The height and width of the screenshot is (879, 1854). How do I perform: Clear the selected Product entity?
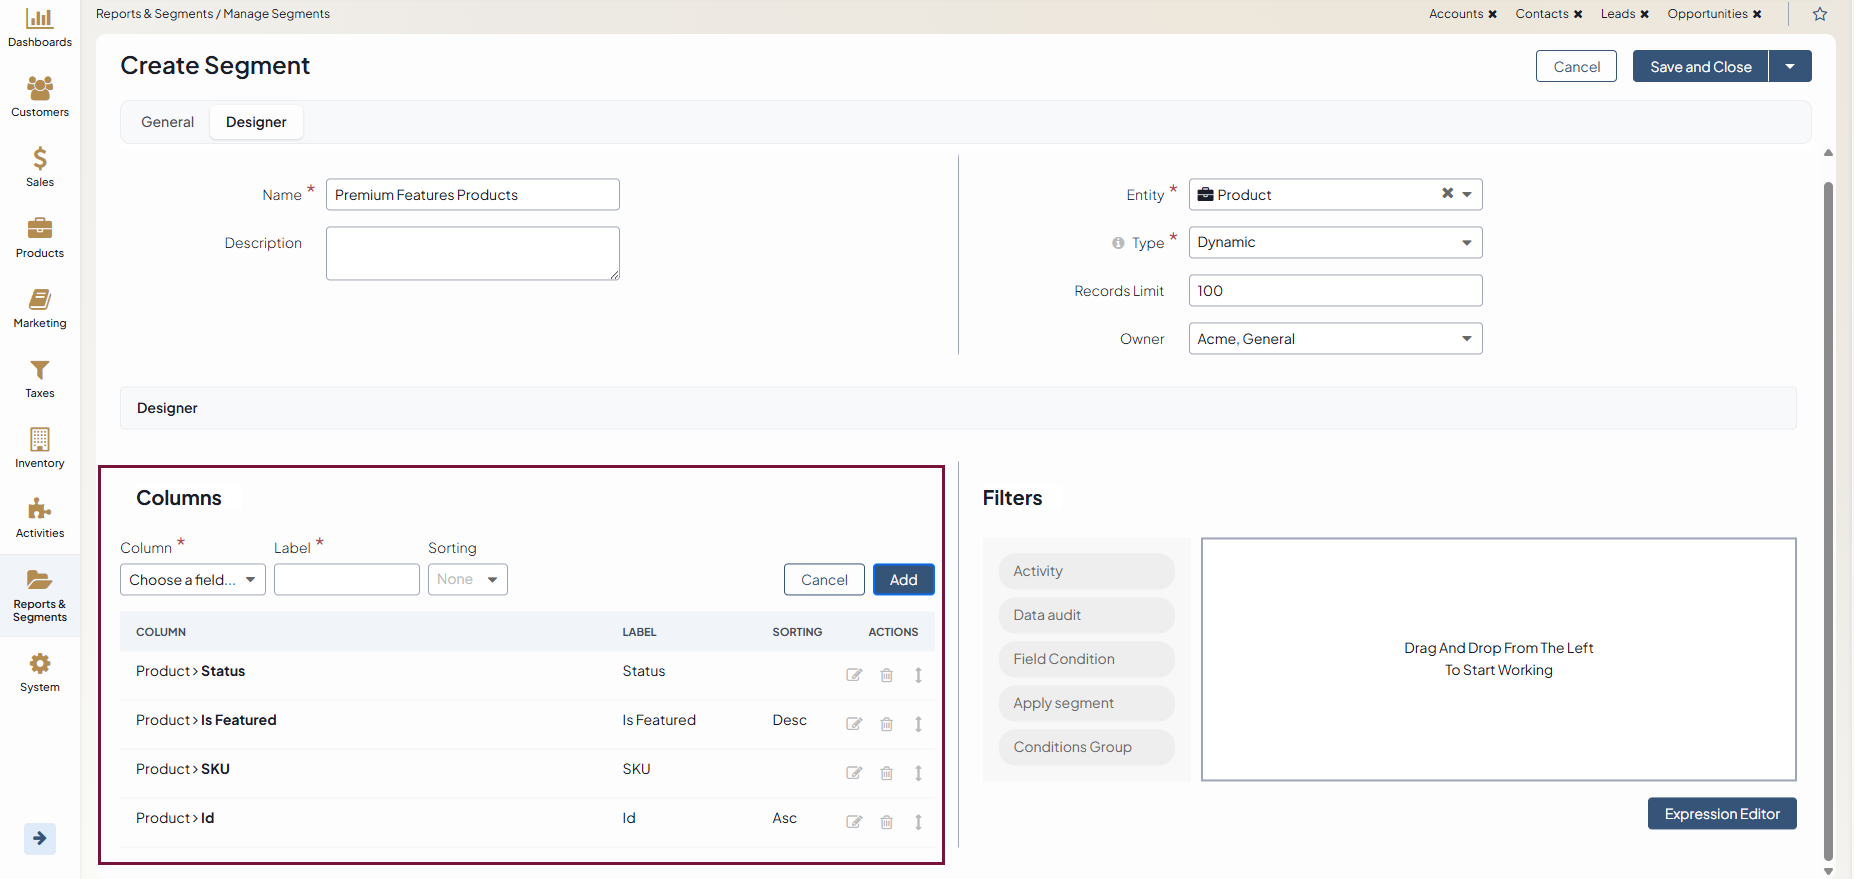coord(1447,194)
